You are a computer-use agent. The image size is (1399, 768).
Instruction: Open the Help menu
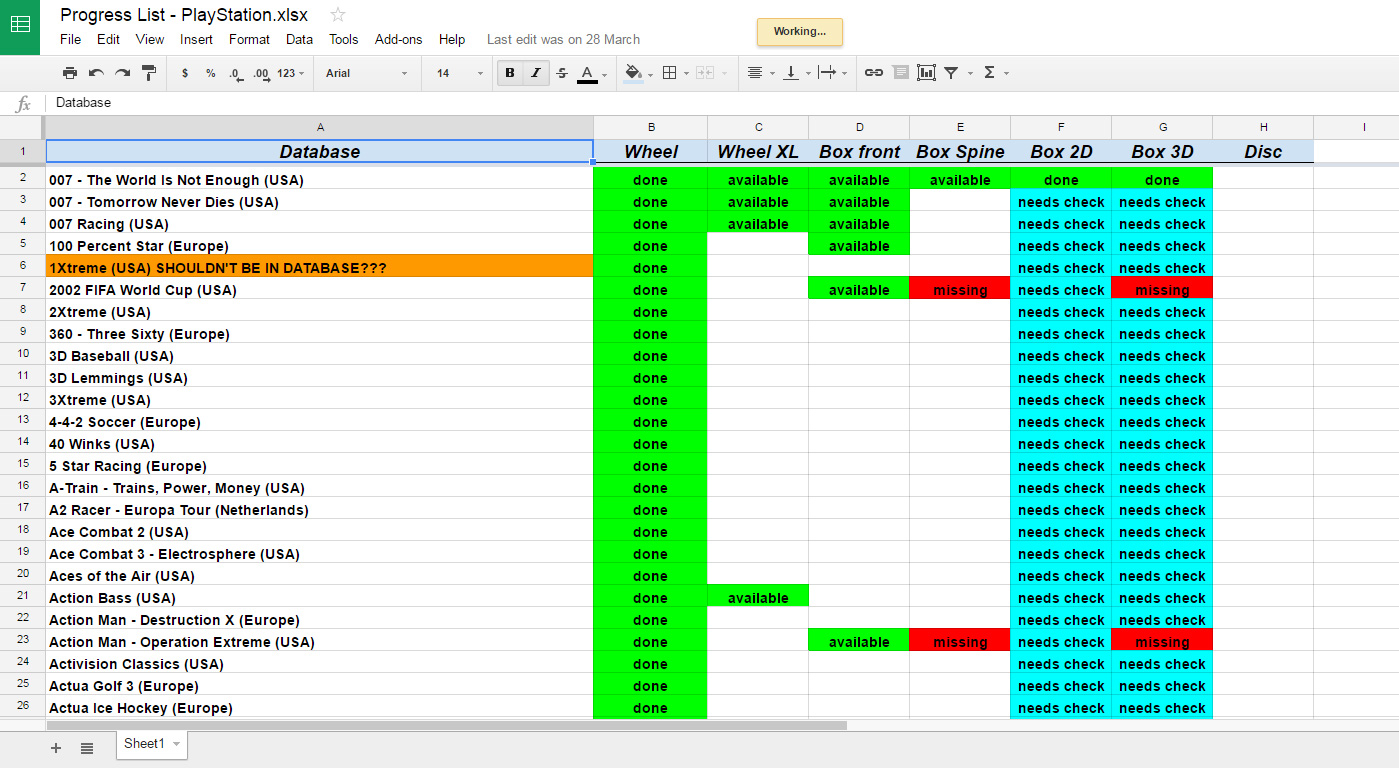tap(452, 39)
